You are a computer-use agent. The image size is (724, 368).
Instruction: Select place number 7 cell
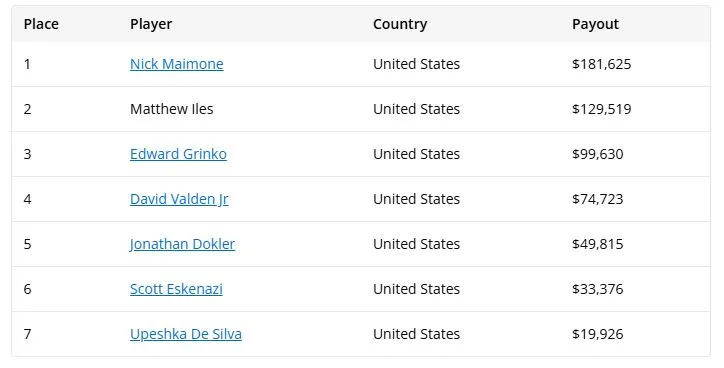[x=27, y=334]
